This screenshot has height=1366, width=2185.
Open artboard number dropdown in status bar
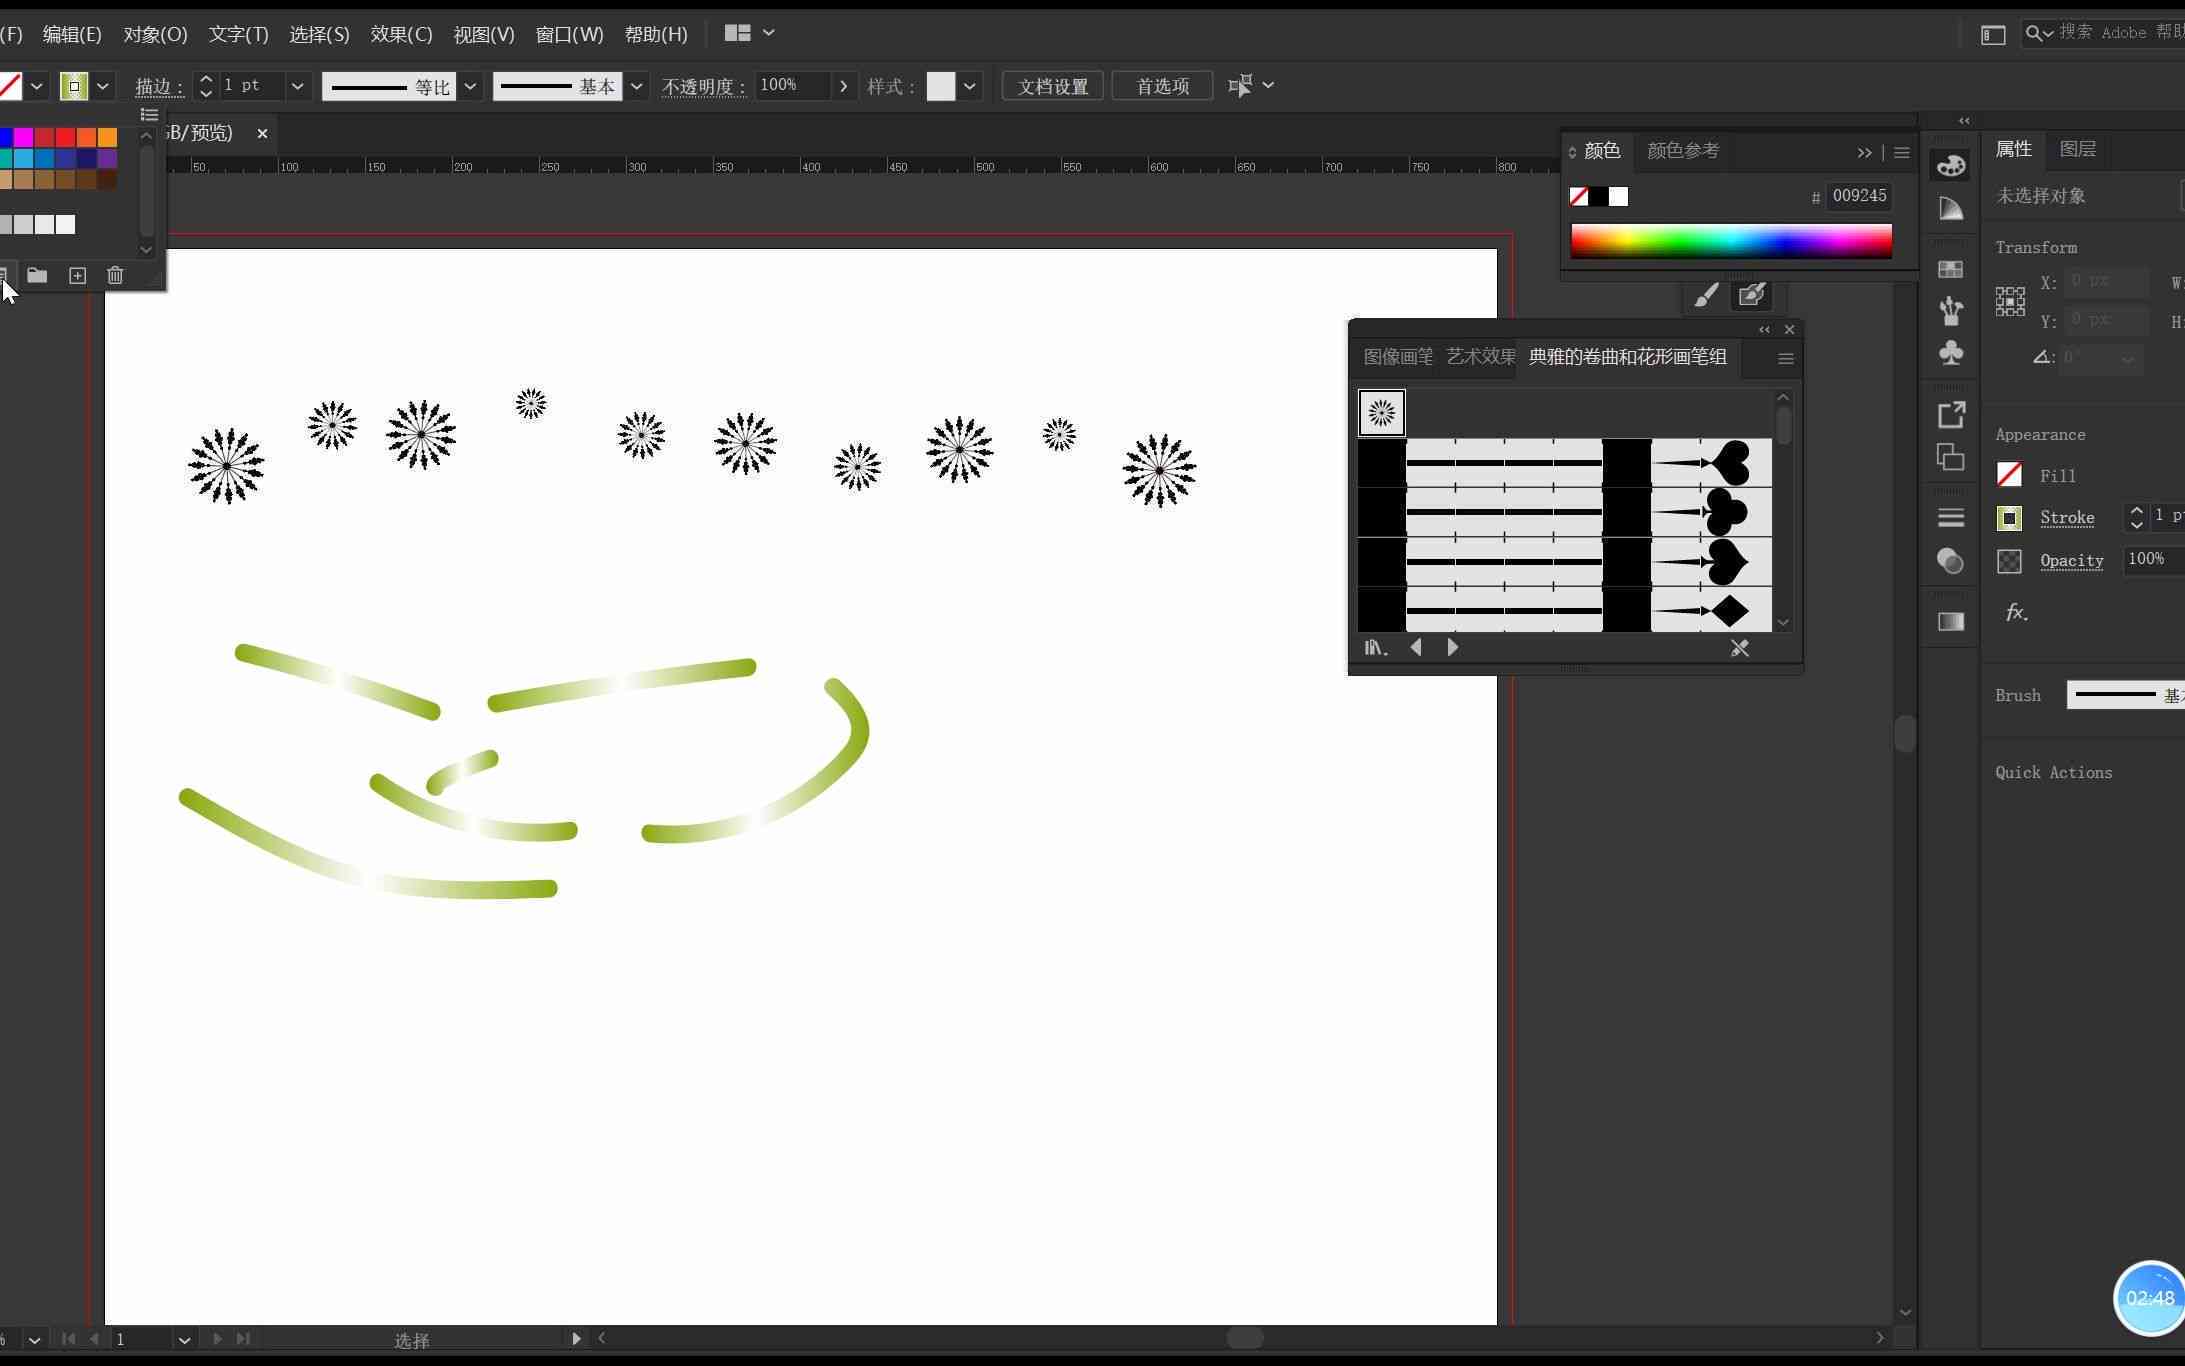(184, 1339)
